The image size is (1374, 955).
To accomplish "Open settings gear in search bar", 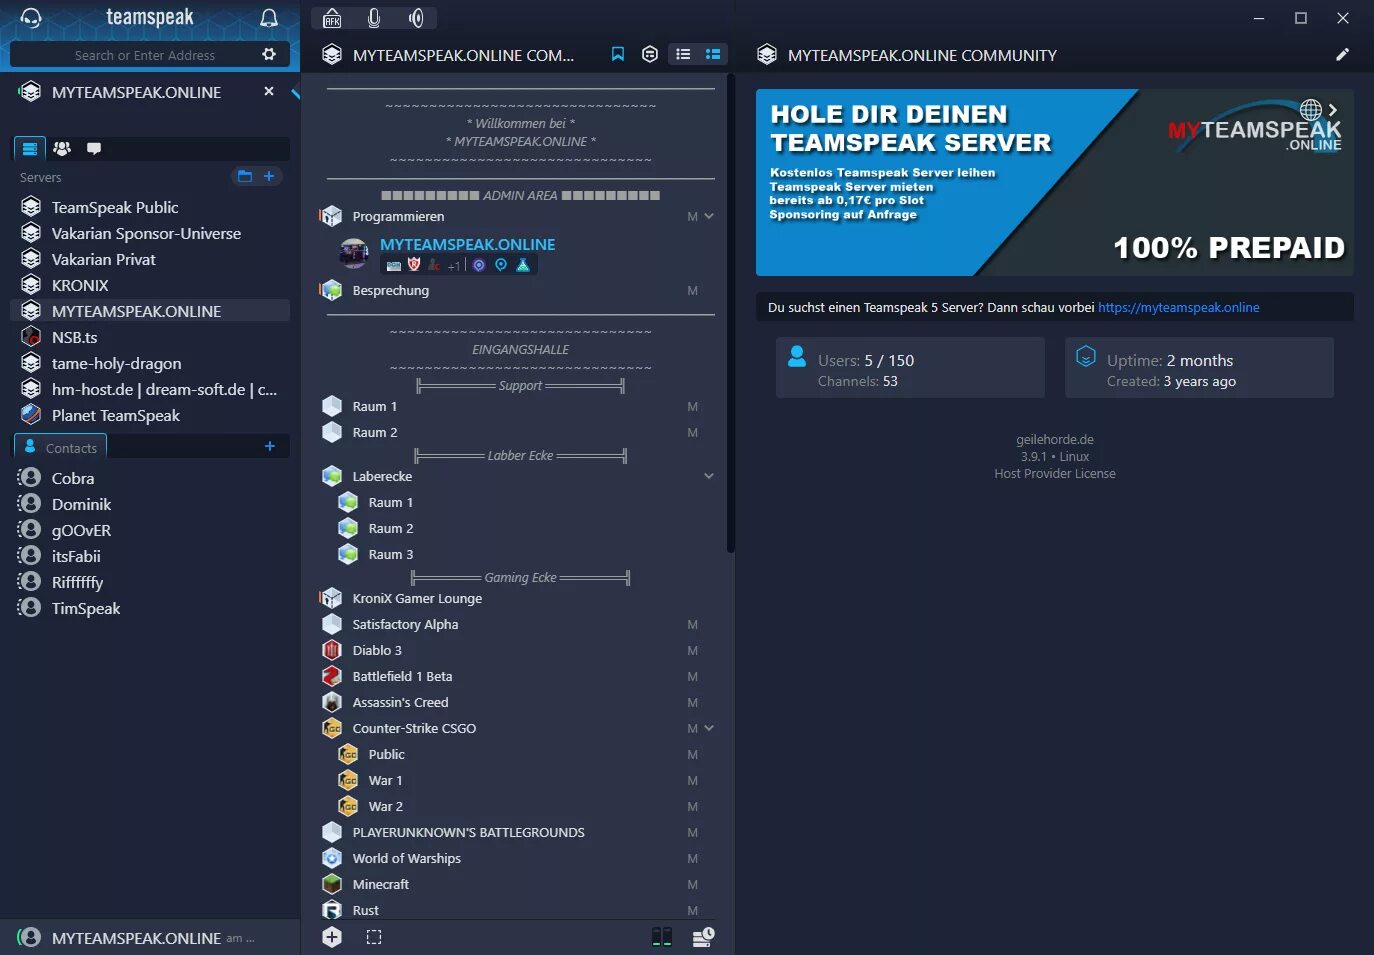I will click(269, 54).
